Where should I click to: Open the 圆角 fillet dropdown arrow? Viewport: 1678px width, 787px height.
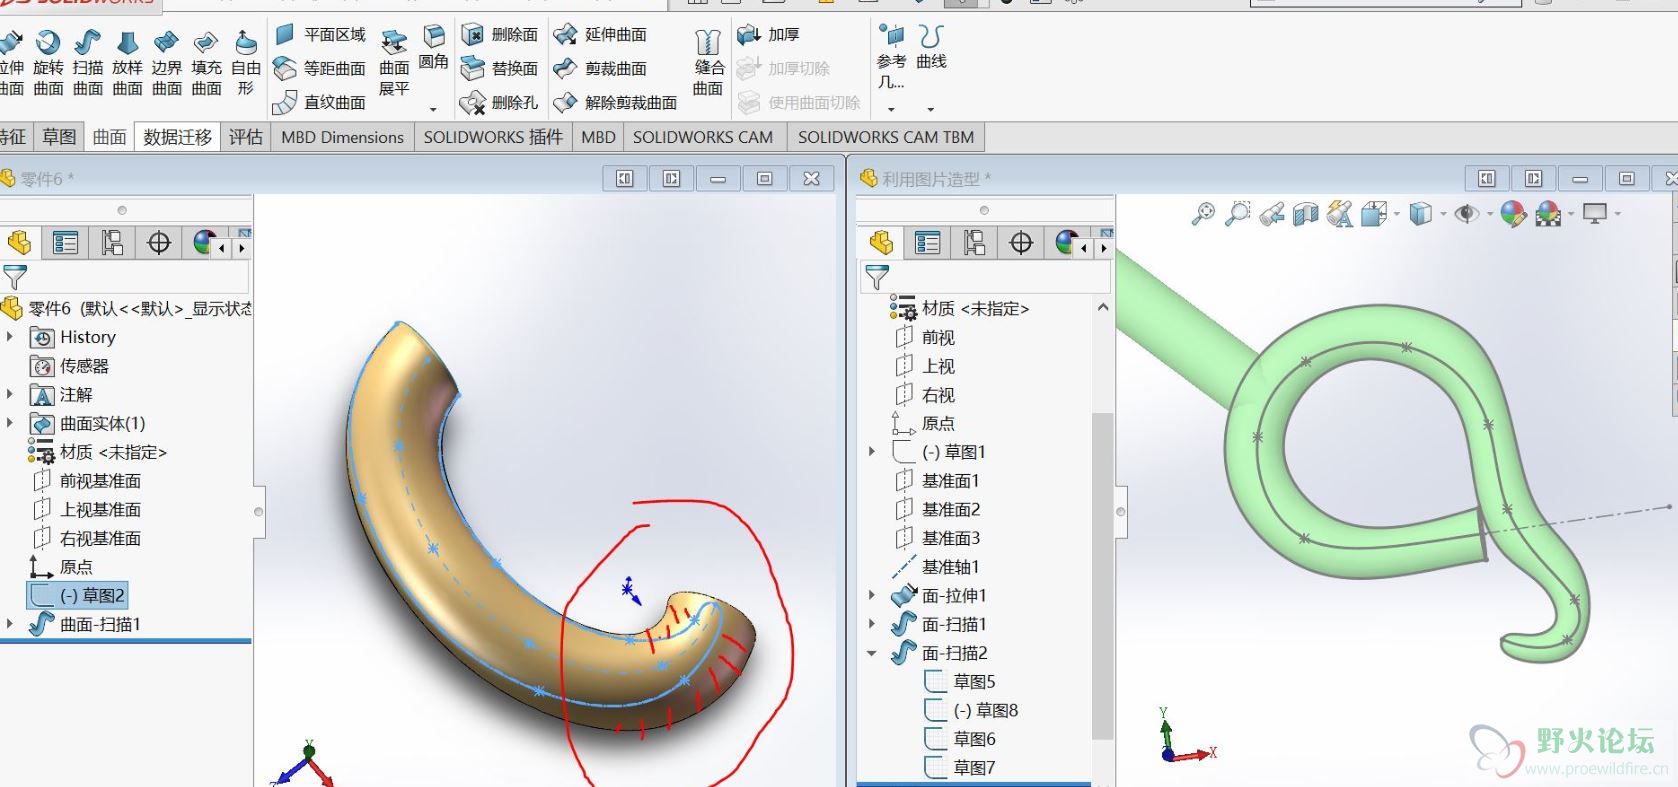433,109
